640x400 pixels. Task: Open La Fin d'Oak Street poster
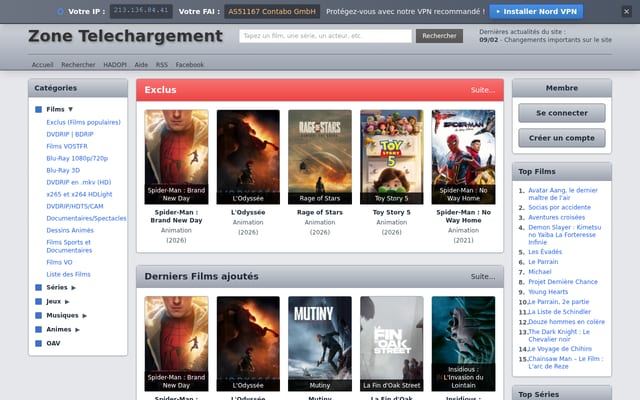coord(392,344)
